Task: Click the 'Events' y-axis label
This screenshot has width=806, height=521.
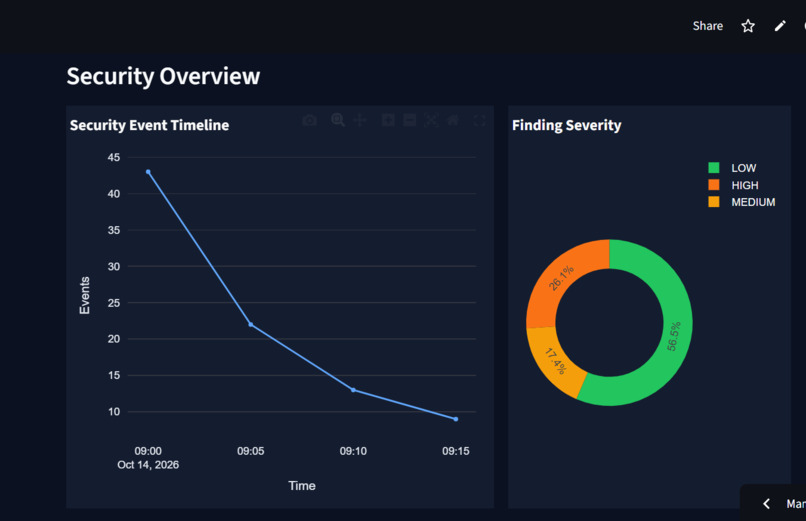Action: pos(85,295)
